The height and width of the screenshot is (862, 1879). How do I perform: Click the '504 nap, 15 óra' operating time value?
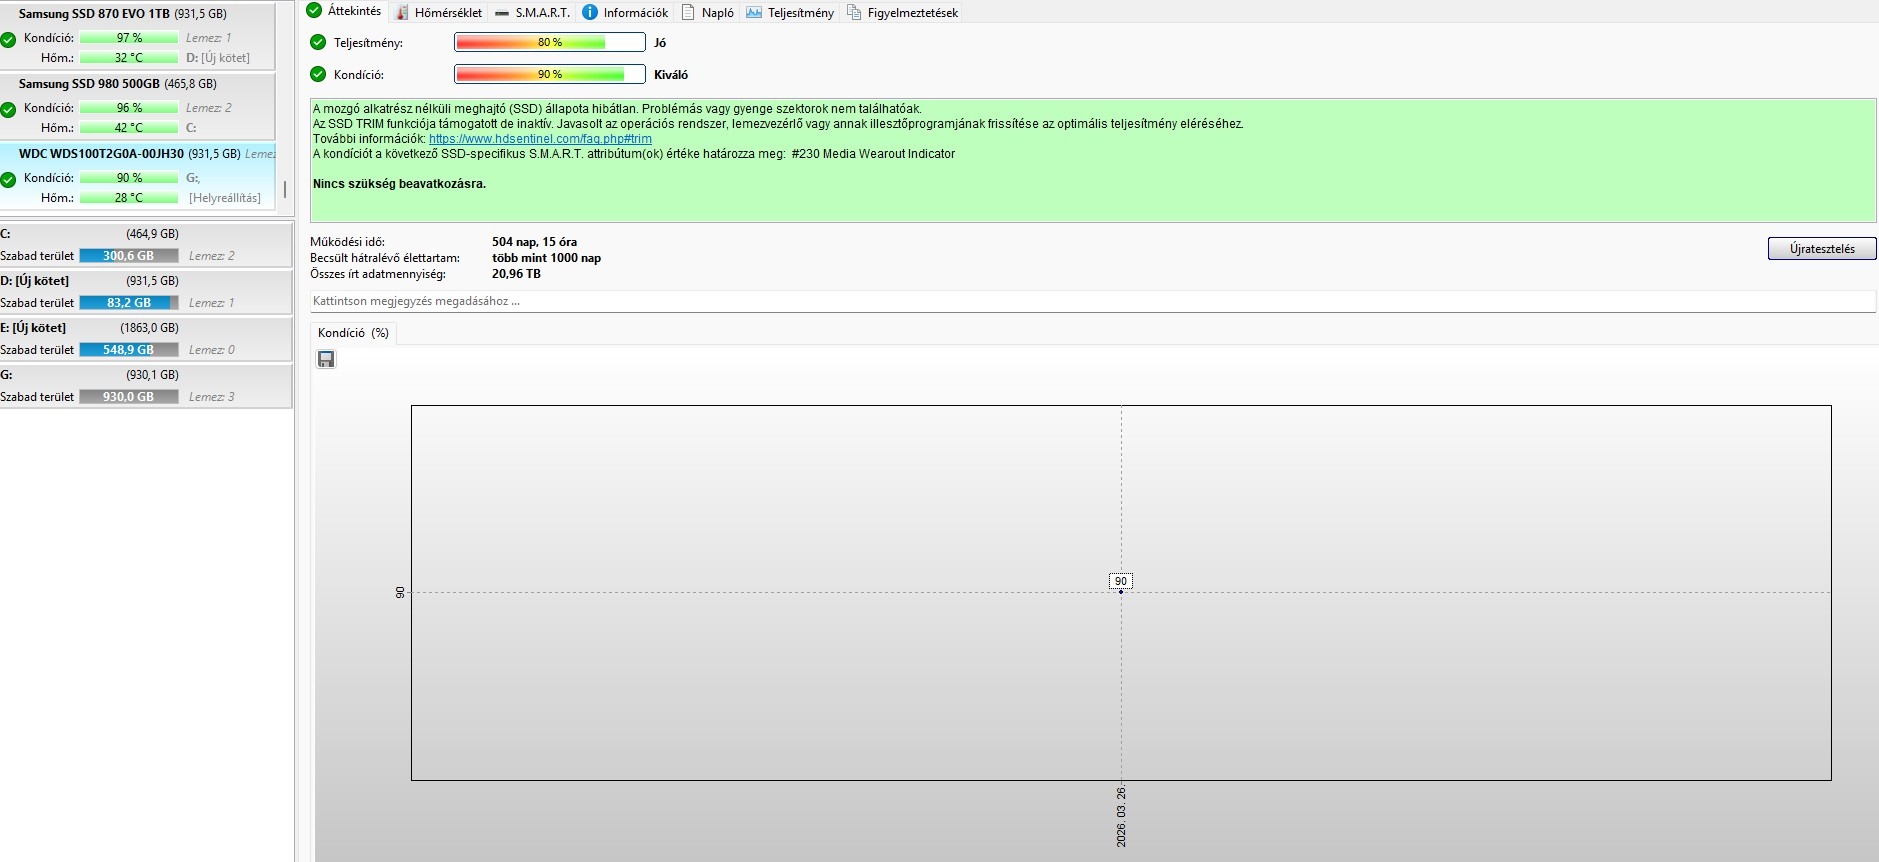tap(534, 242)
